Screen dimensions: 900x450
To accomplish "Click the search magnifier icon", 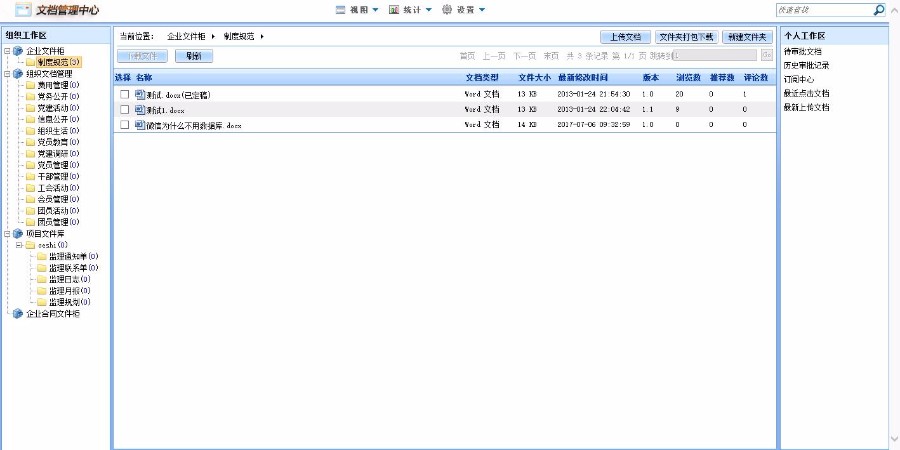I will pos(879,10).
